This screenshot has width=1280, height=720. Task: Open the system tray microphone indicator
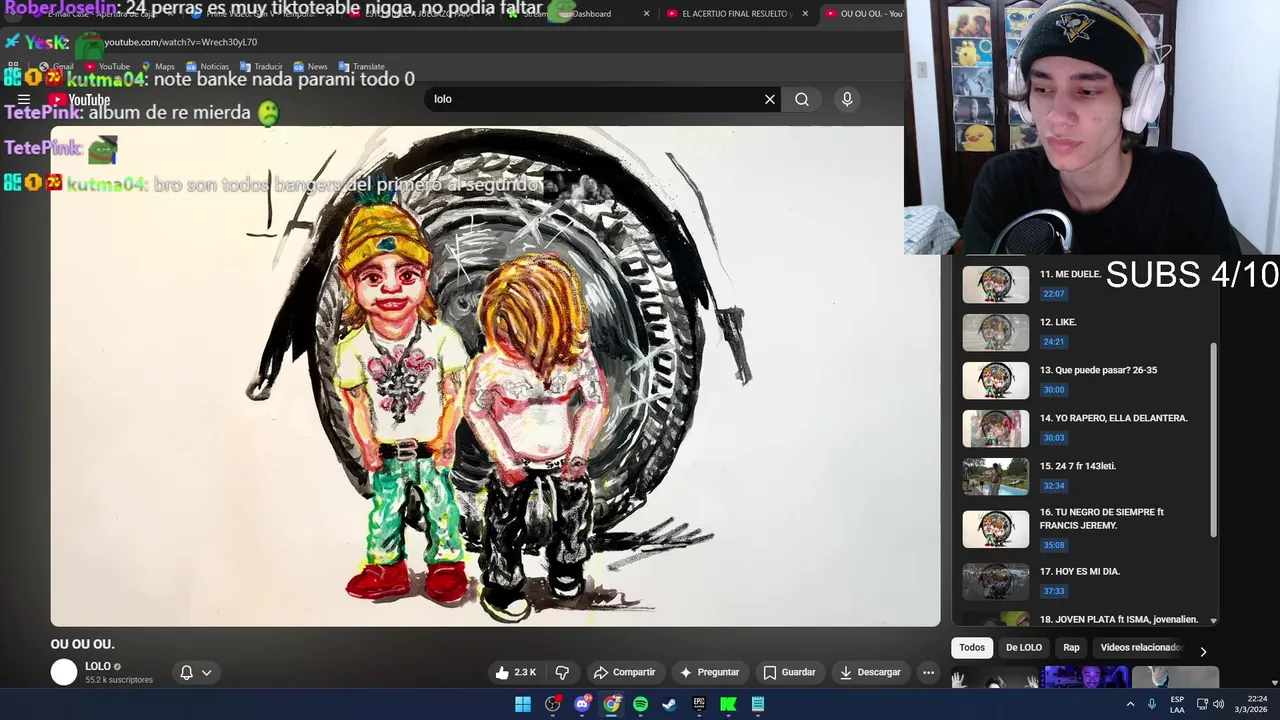(1152, 704)
